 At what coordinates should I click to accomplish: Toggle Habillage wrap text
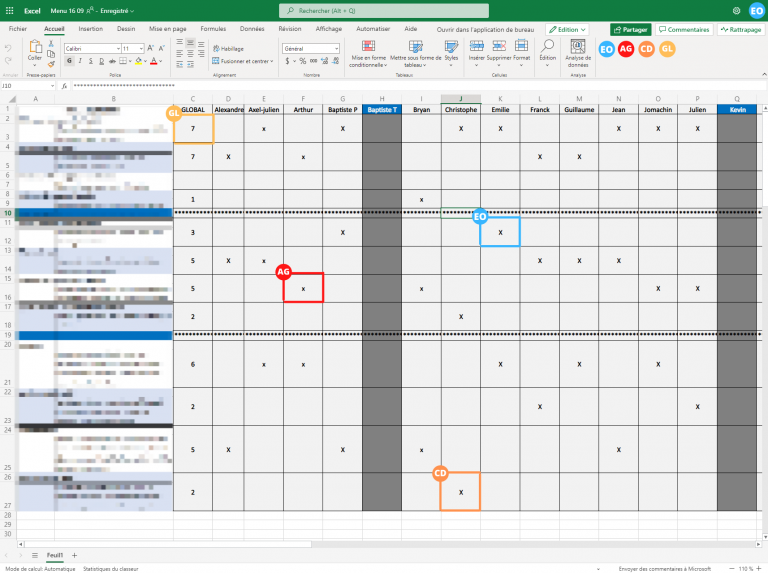(x=228, y=48)
